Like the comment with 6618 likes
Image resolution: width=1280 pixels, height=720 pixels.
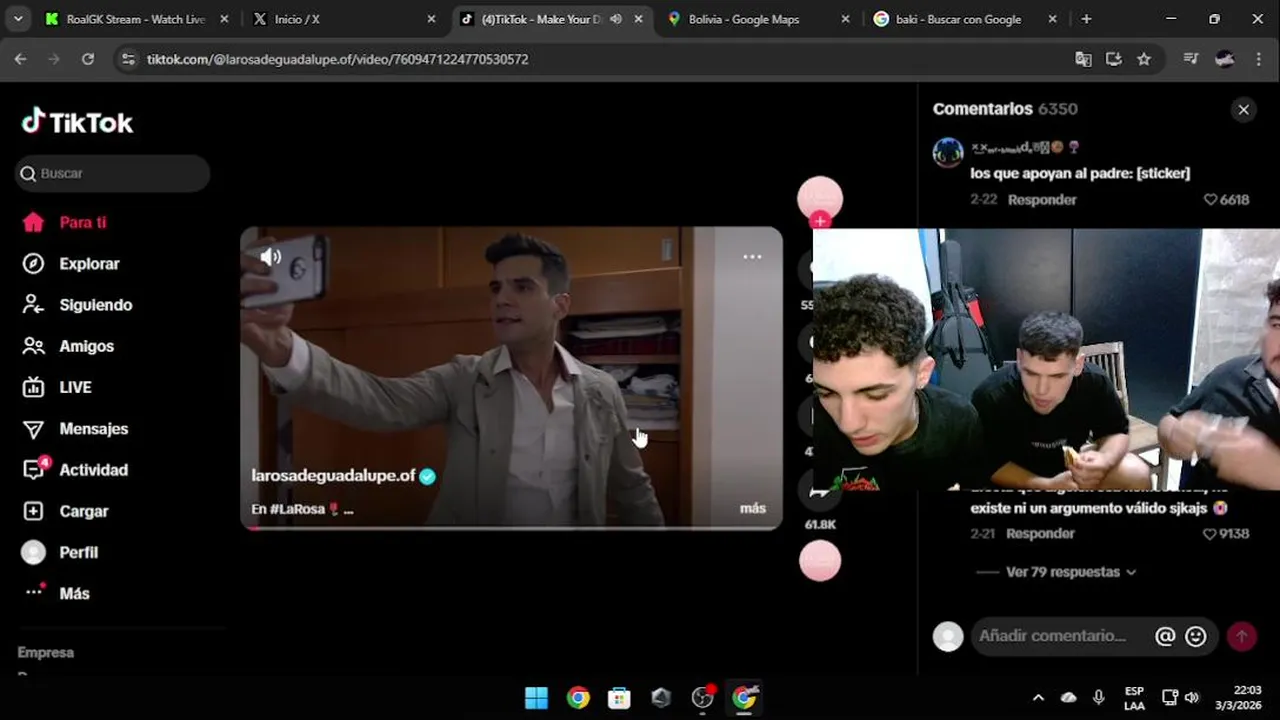click(1210, 199)
